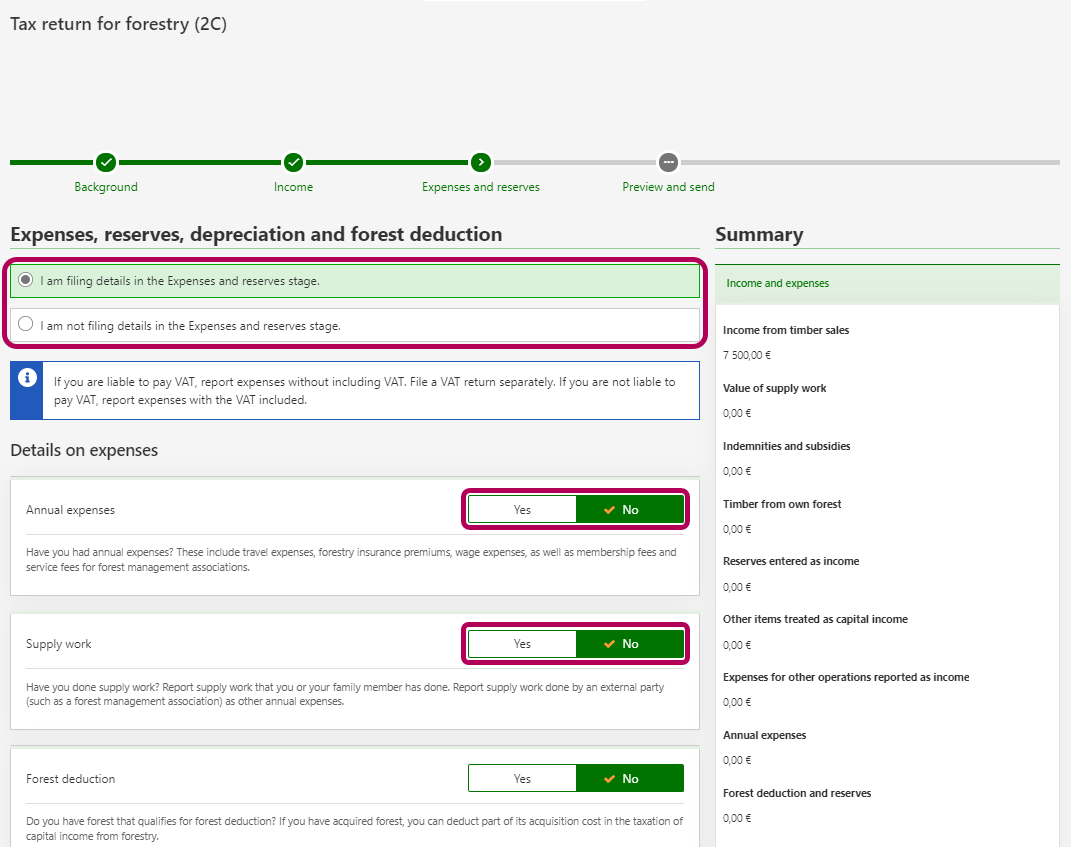Select "I am filing details" radio option
This screenshot has width=1071, height=847.
[26, 281]
